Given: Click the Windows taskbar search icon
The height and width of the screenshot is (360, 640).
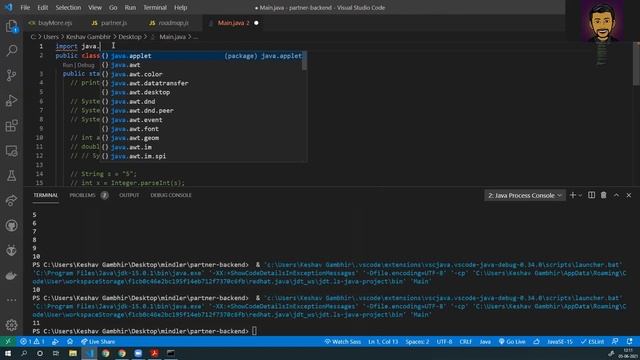Looking at the screenshot, I should [24, 353].
